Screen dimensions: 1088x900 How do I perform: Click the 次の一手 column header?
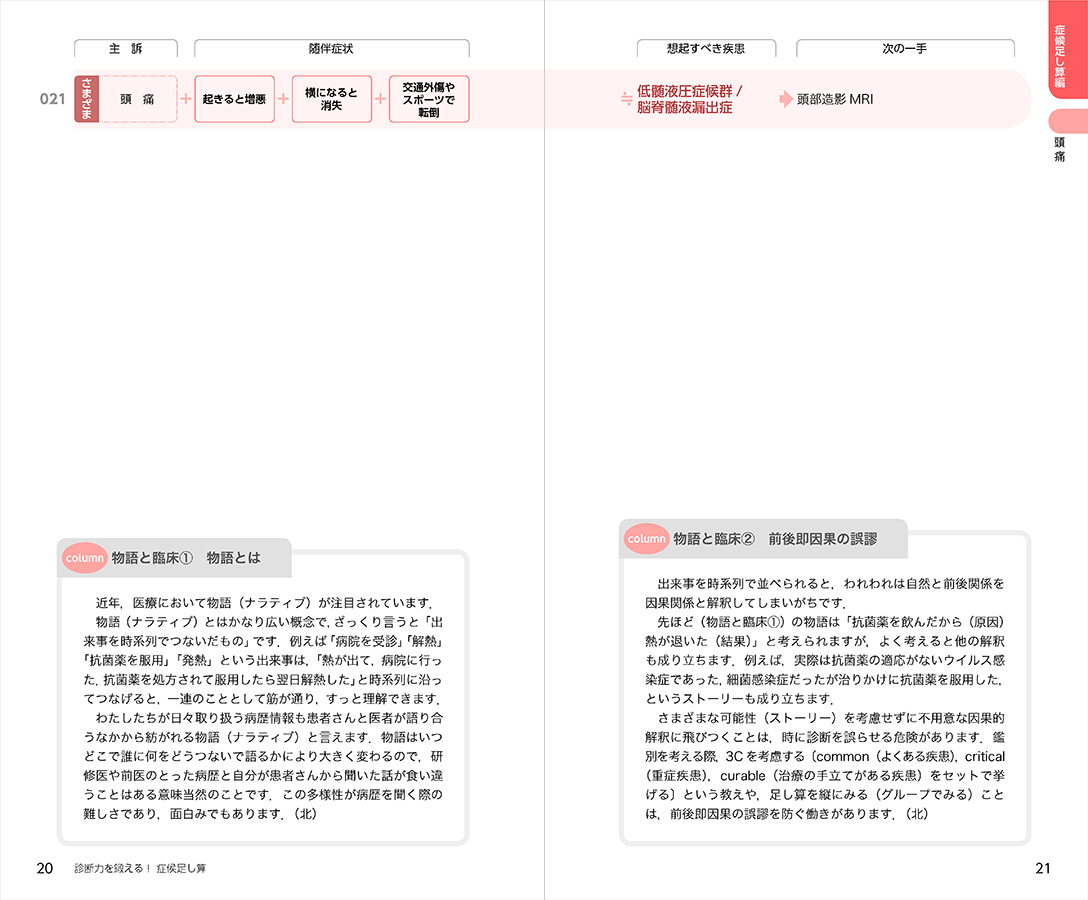904,48
